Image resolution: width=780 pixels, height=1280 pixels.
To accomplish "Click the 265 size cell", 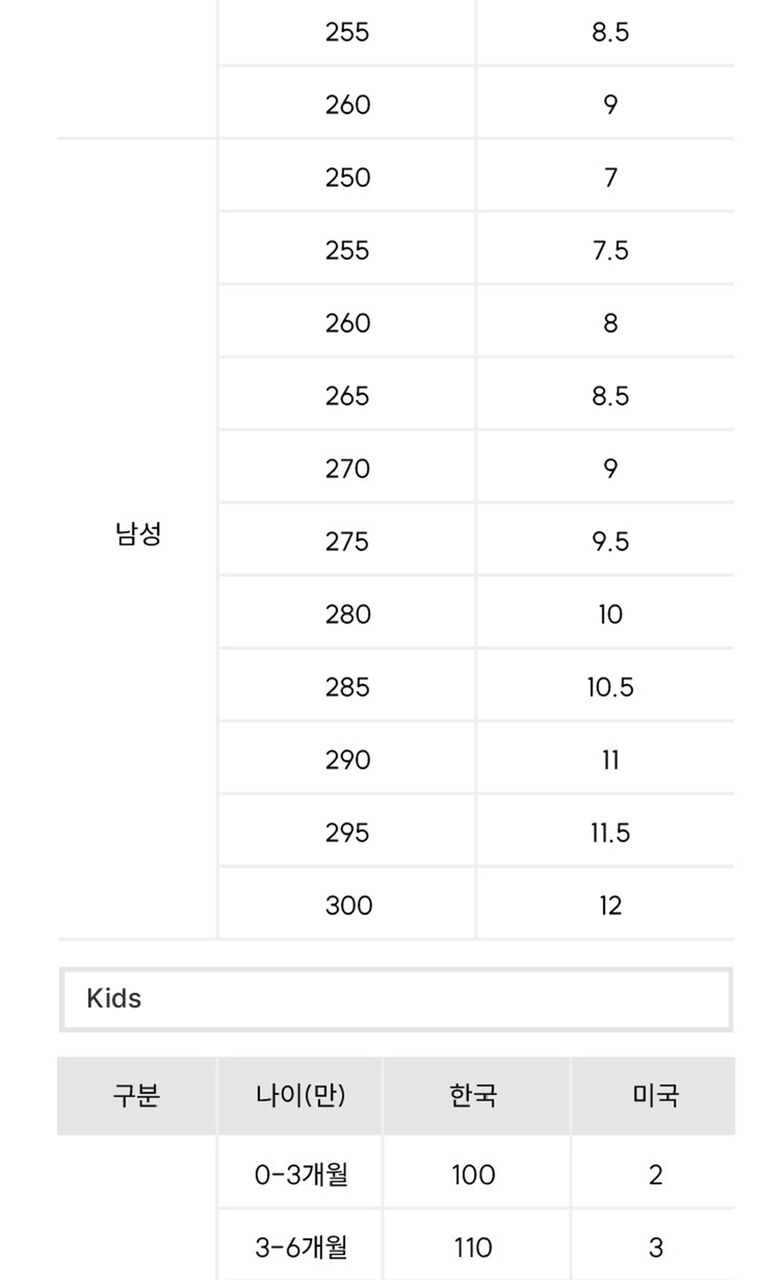I will [347, 396].
